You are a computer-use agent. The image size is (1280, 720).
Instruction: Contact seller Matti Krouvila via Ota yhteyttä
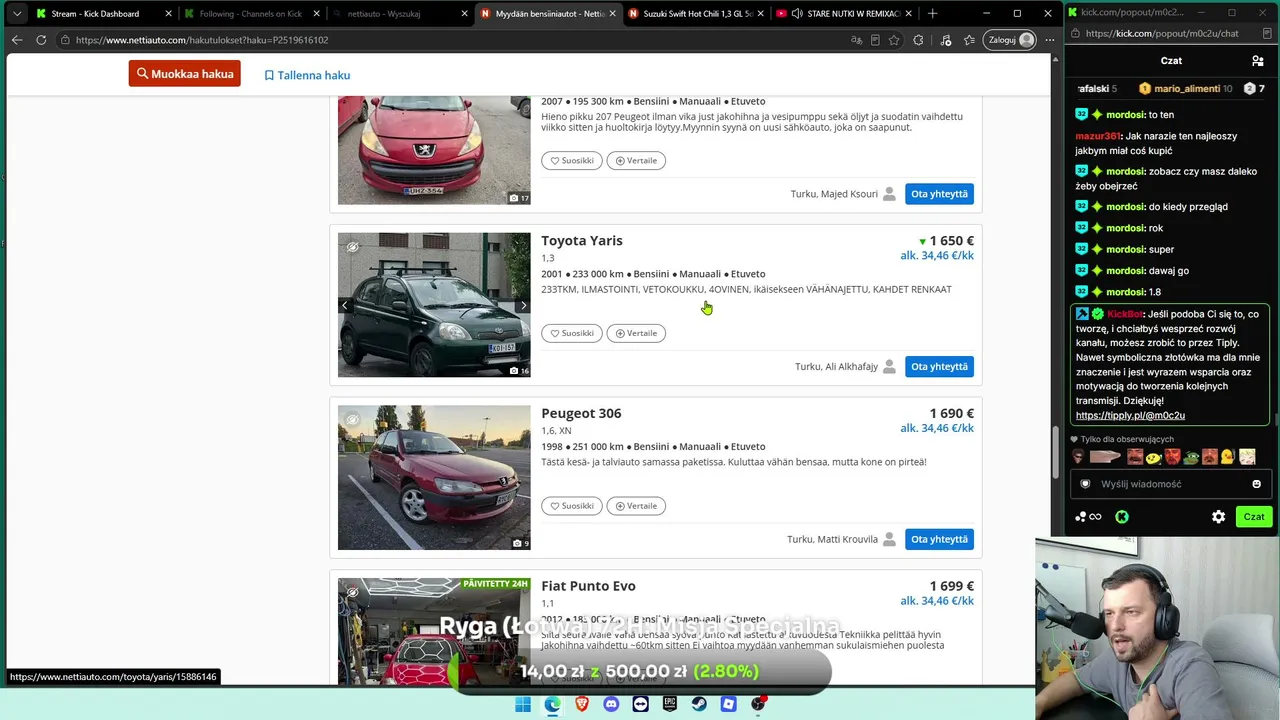939,540
